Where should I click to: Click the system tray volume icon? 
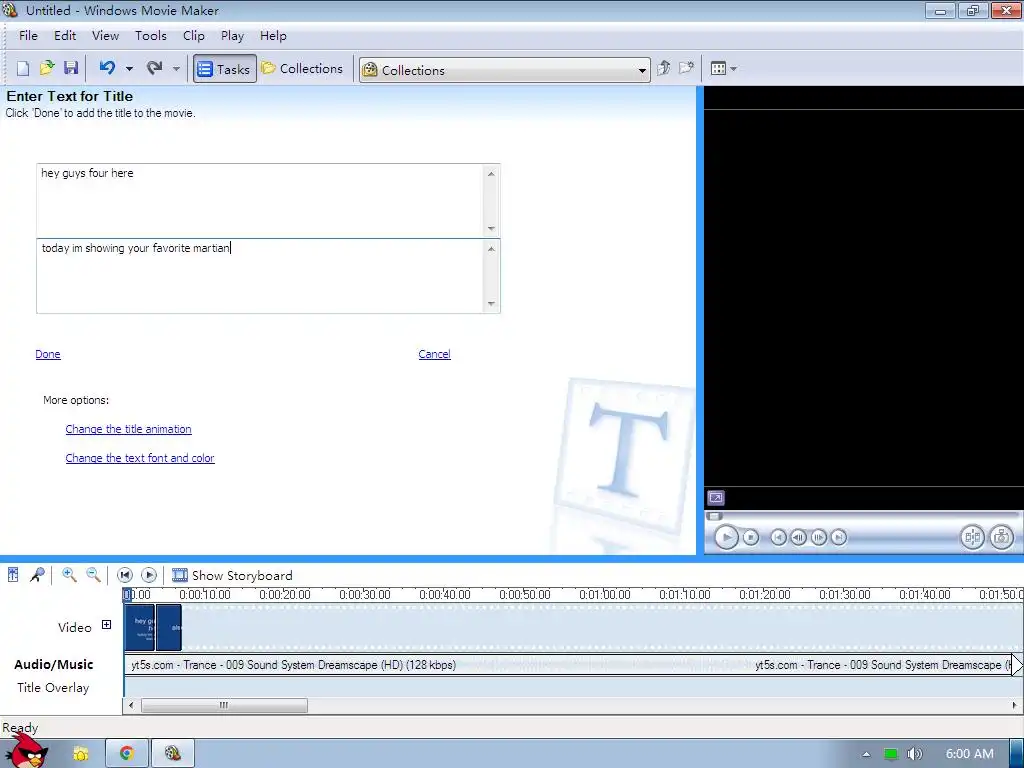click(x=914, y=754)
